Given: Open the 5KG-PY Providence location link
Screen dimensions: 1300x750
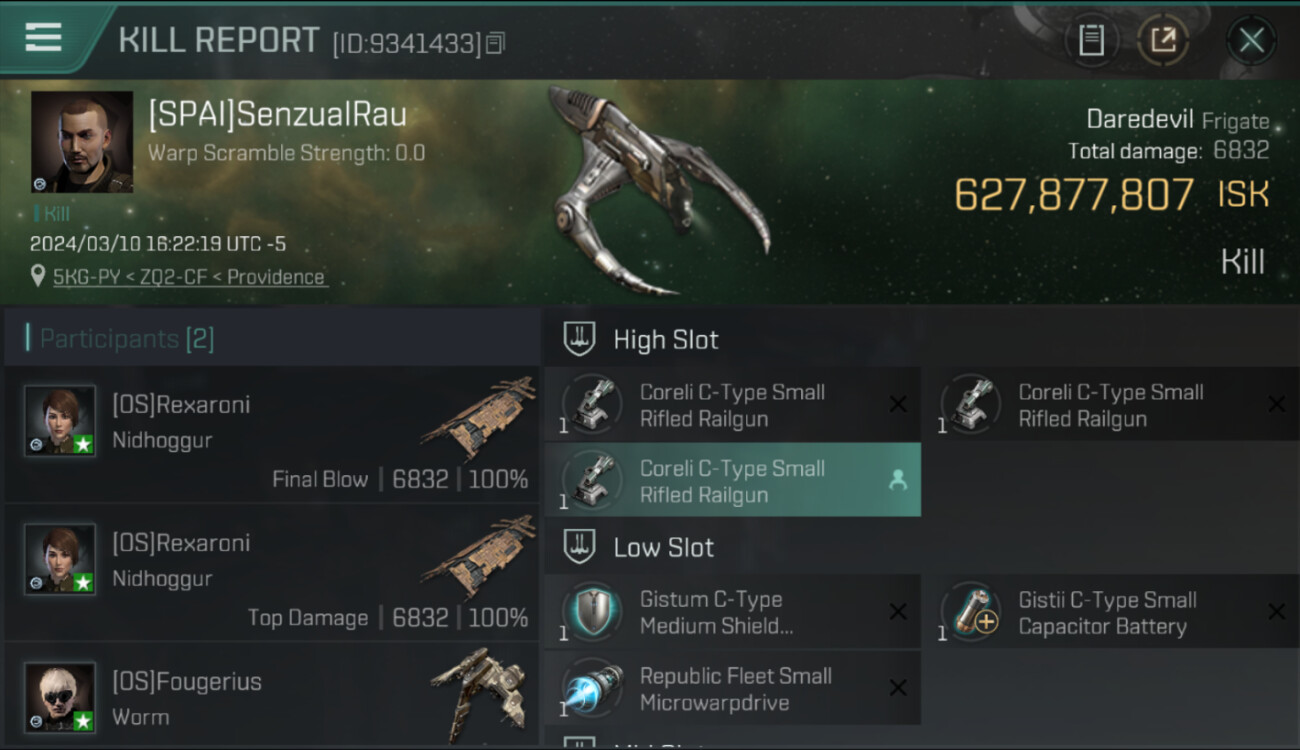Looking at the screenshot, I should (x=189, y=277).
